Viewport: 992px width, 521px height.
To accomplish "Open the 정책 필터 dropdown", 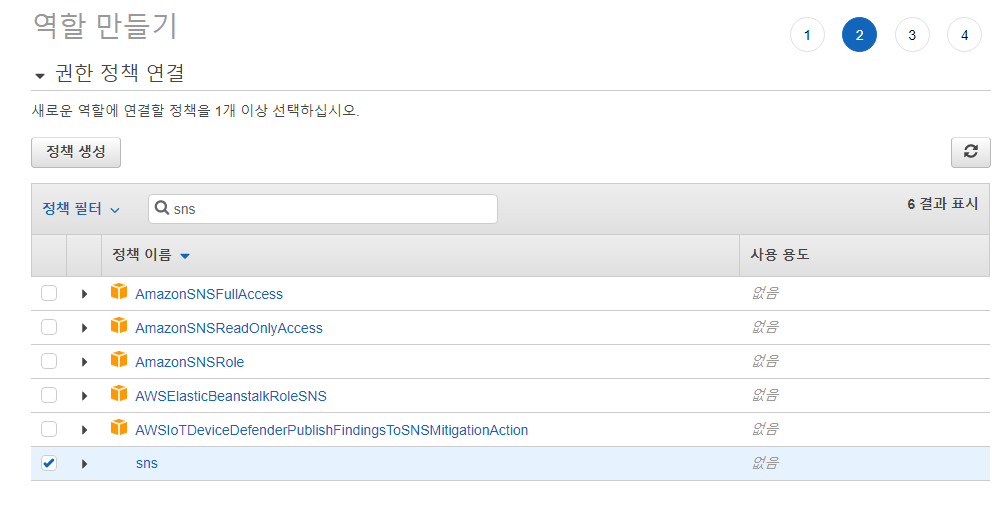I will 81,209.
